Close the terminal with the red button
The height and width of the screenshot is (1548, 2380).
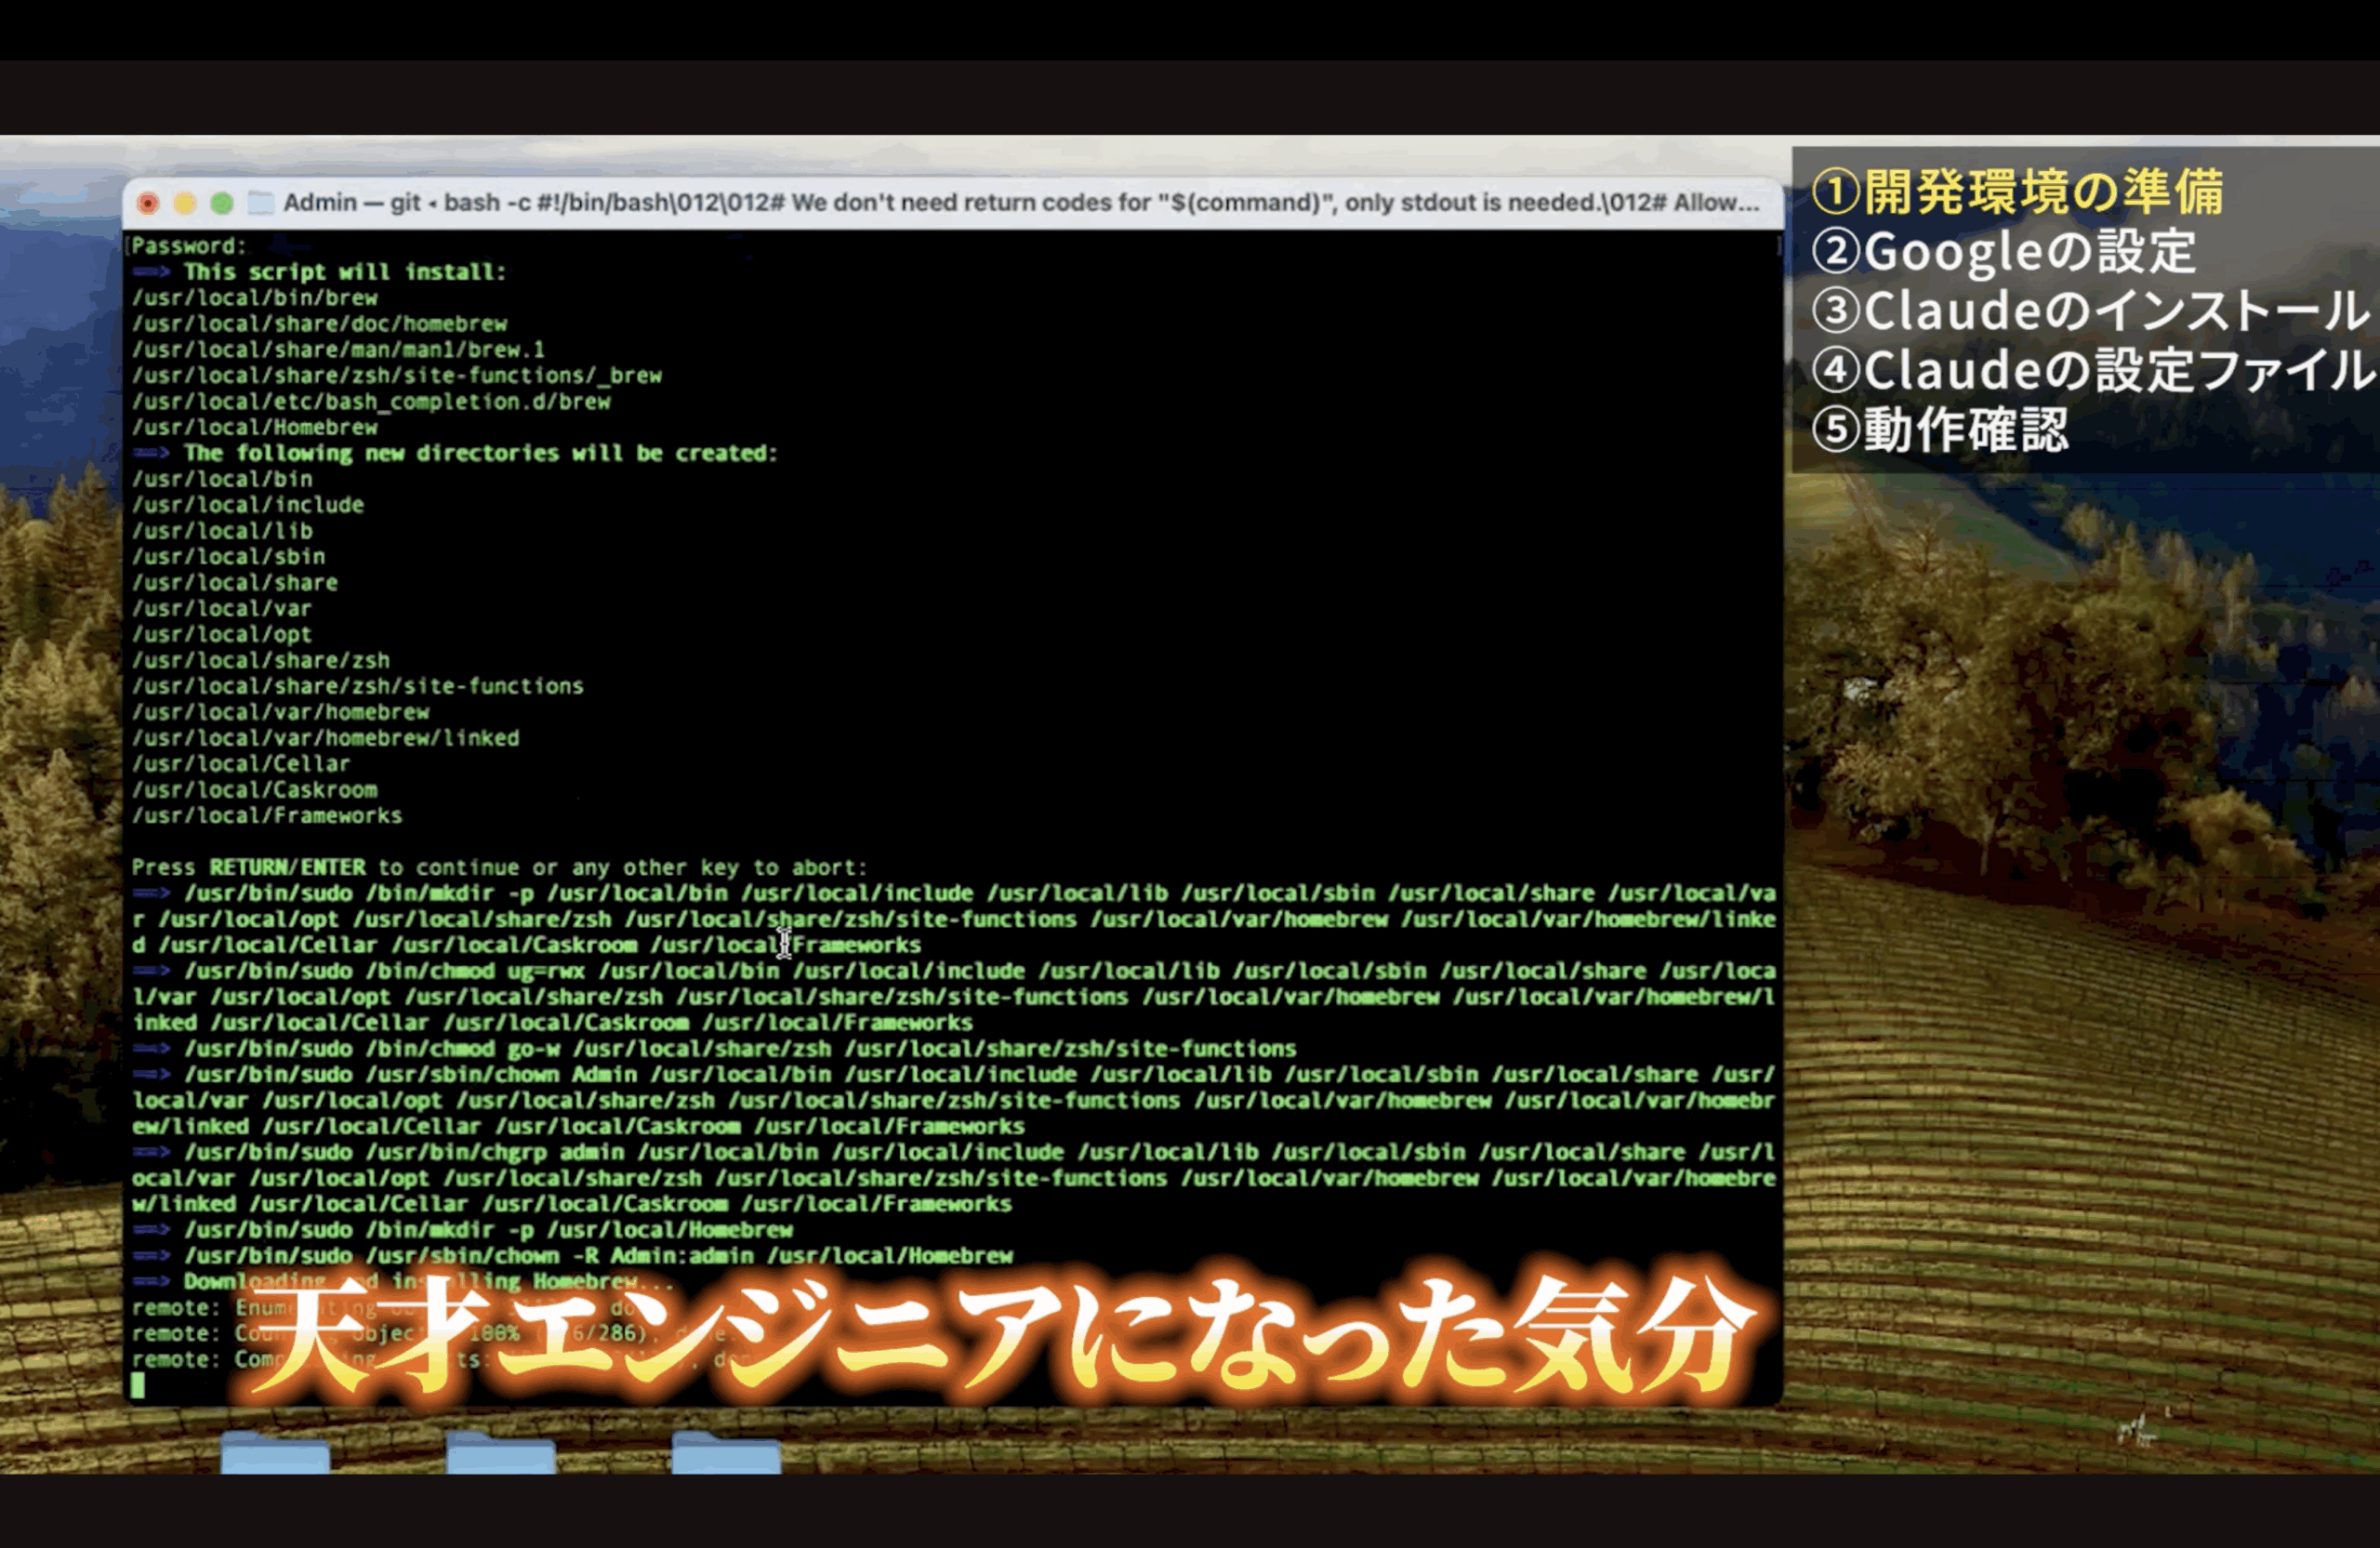(148, 203)
